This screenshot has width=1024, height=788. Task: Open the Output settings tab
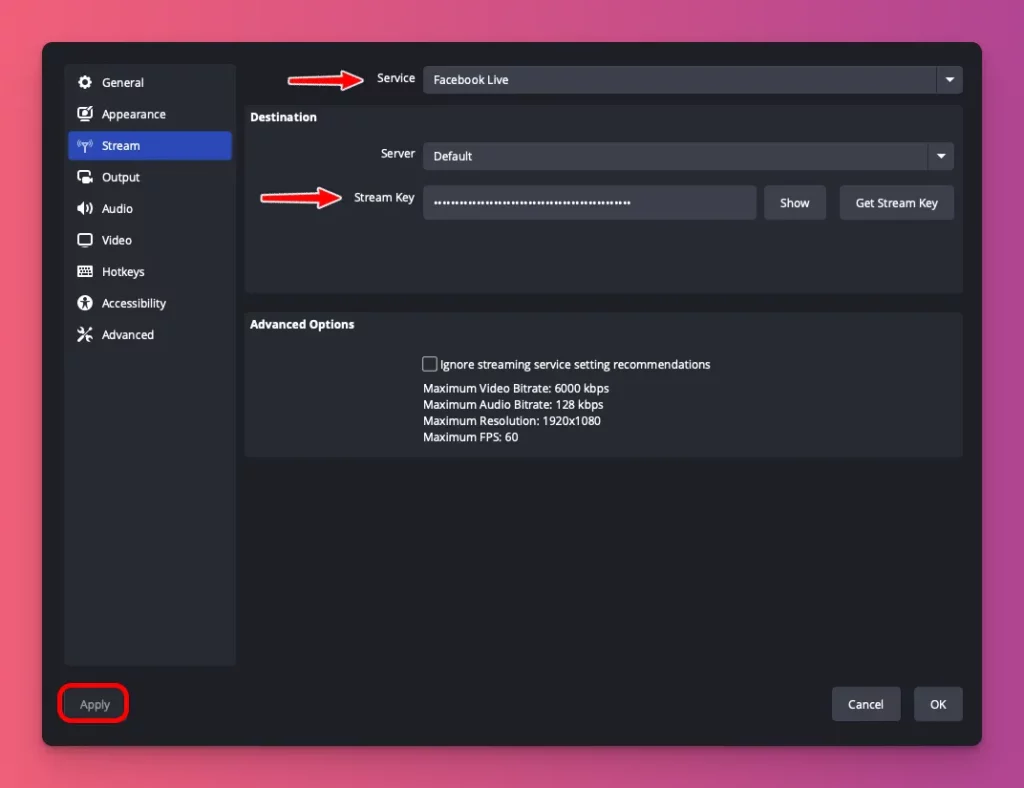tap(121, 177)
